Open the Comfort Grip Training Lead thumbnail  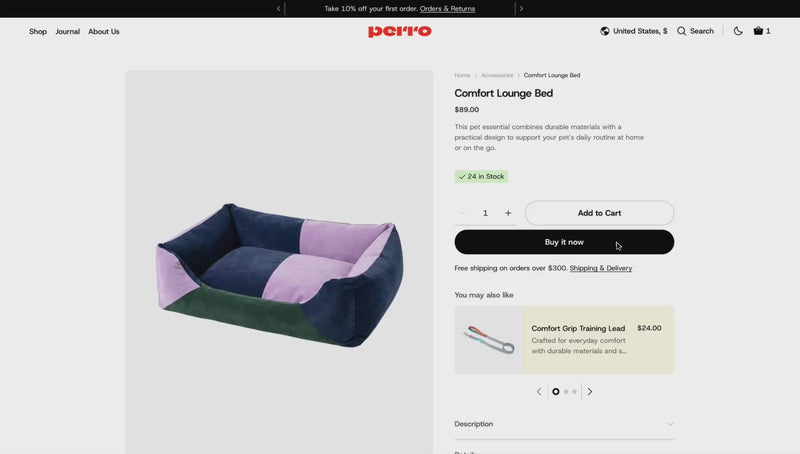pos(488,340)
